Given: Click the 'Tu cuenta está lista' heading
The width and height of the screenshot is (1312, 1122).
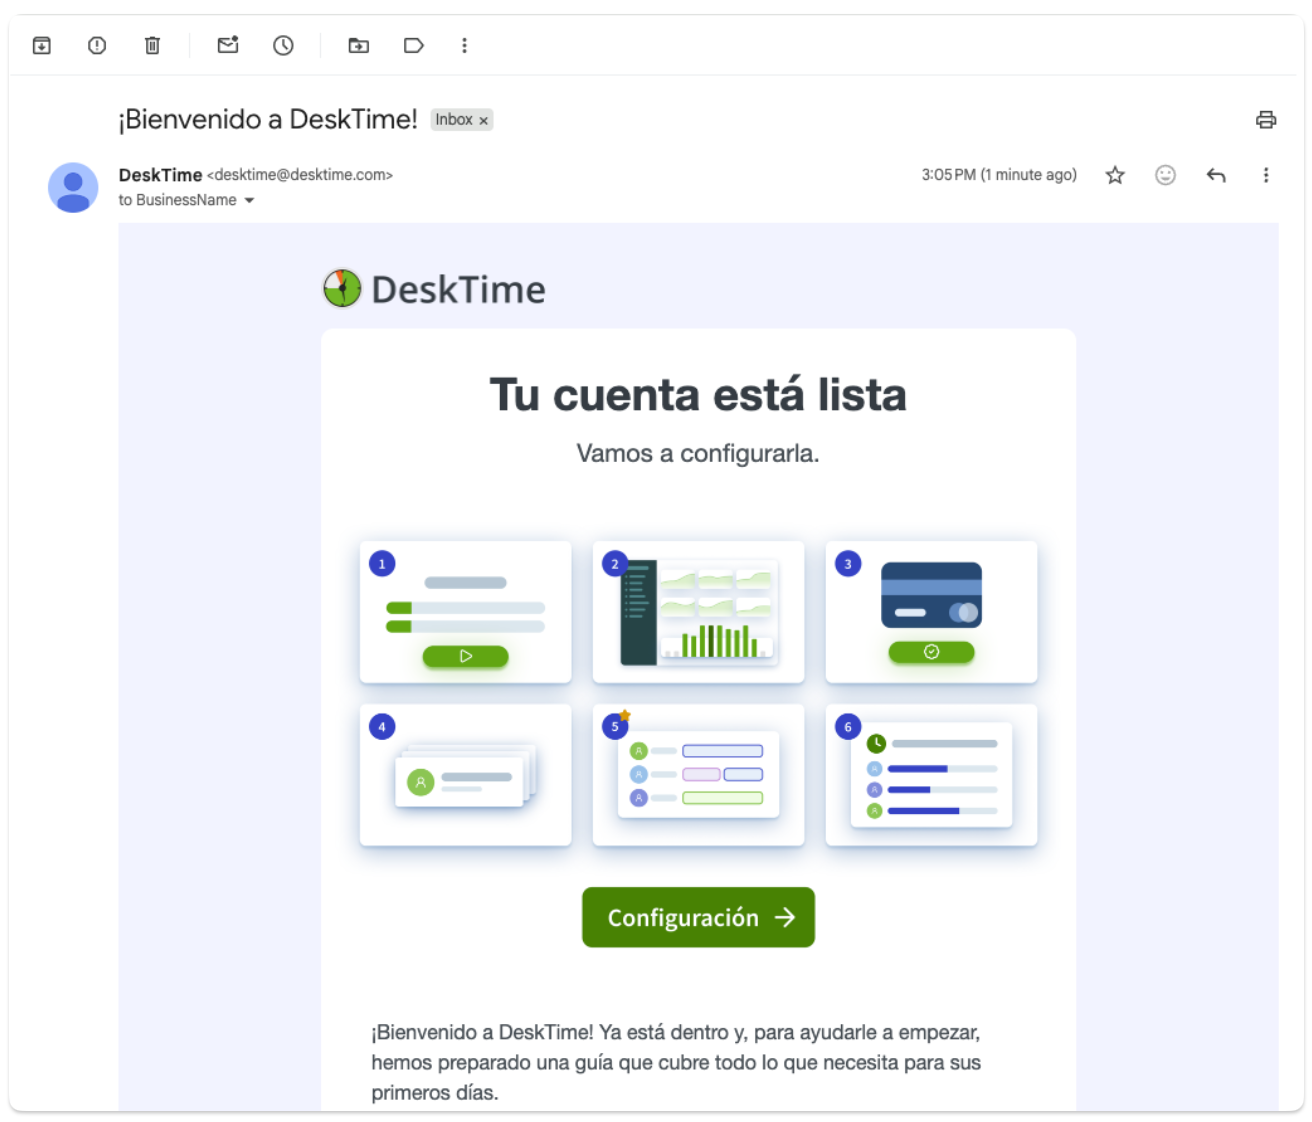Looking at the screenshot, I should click(x=698, y=395).
